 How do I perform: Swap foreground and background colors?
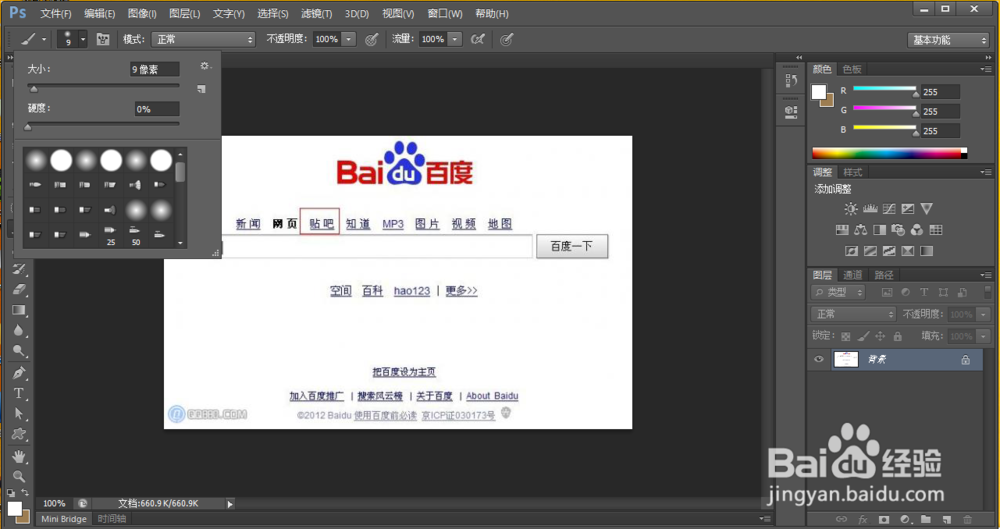pyautogui.click(x=25, y=493)
